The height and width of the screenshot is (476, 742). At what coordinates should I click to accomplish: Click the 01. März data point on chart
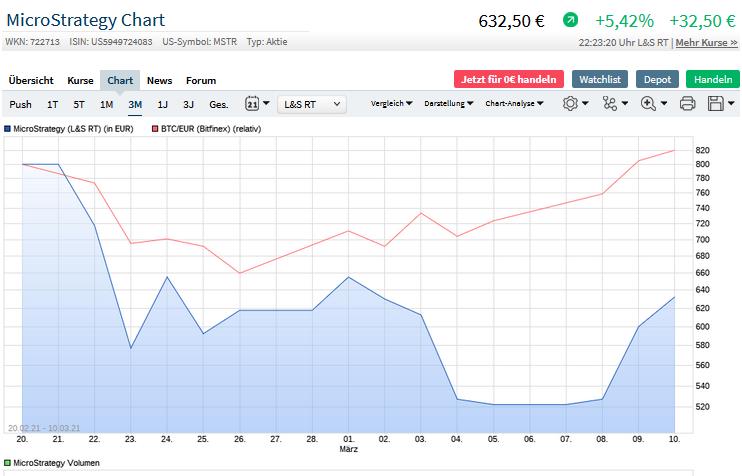coord(348,277)
